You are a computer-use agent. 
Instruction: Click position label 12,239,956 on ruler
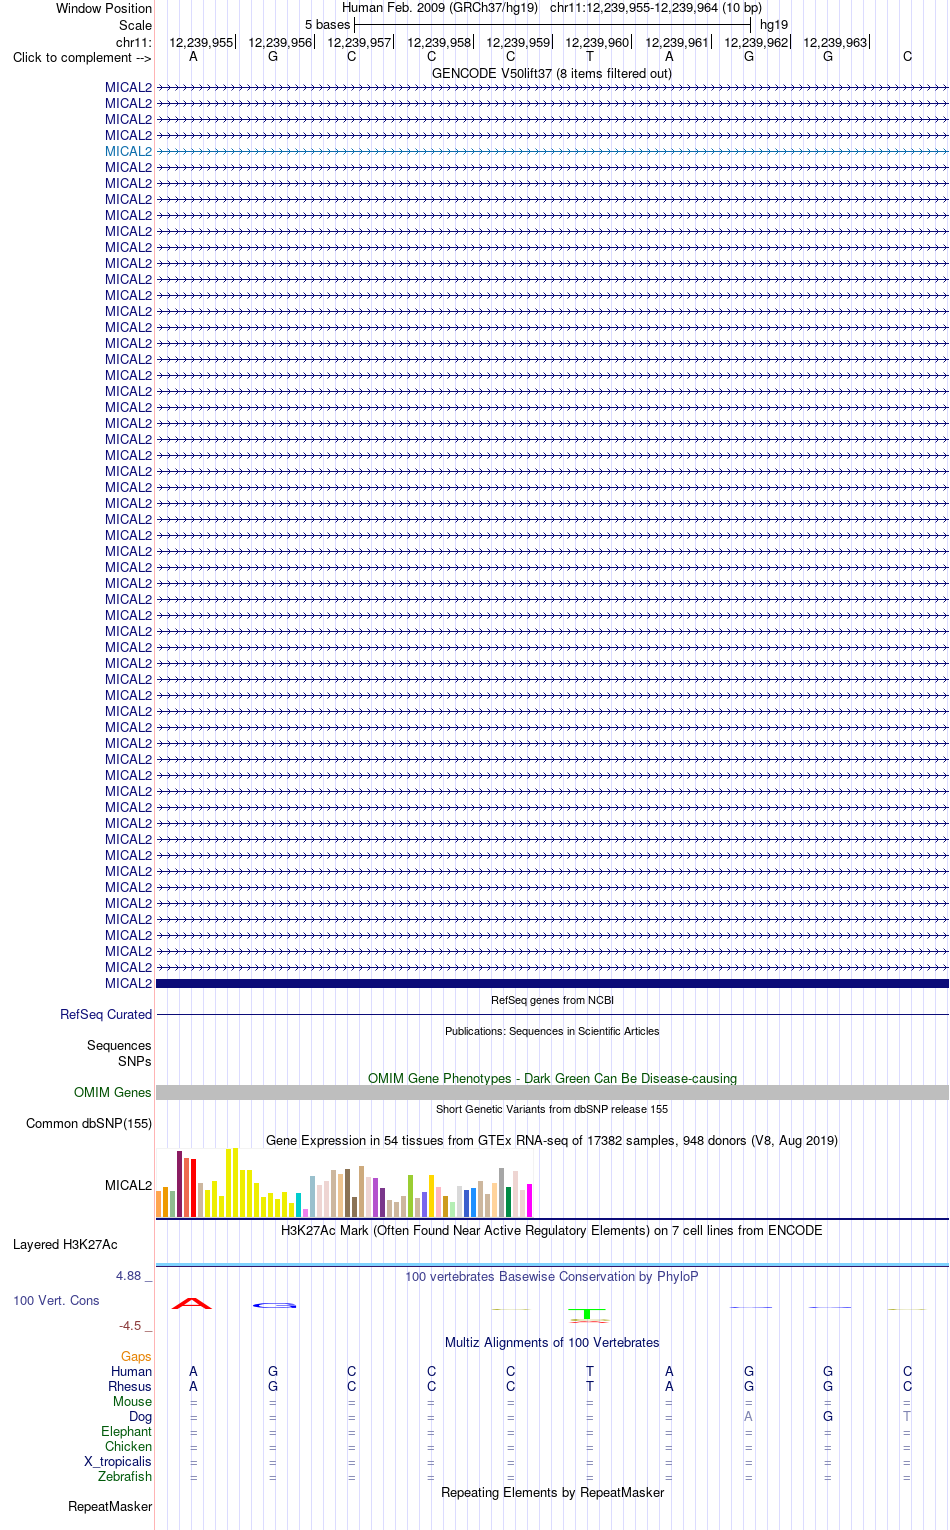[x=280, y=42]
